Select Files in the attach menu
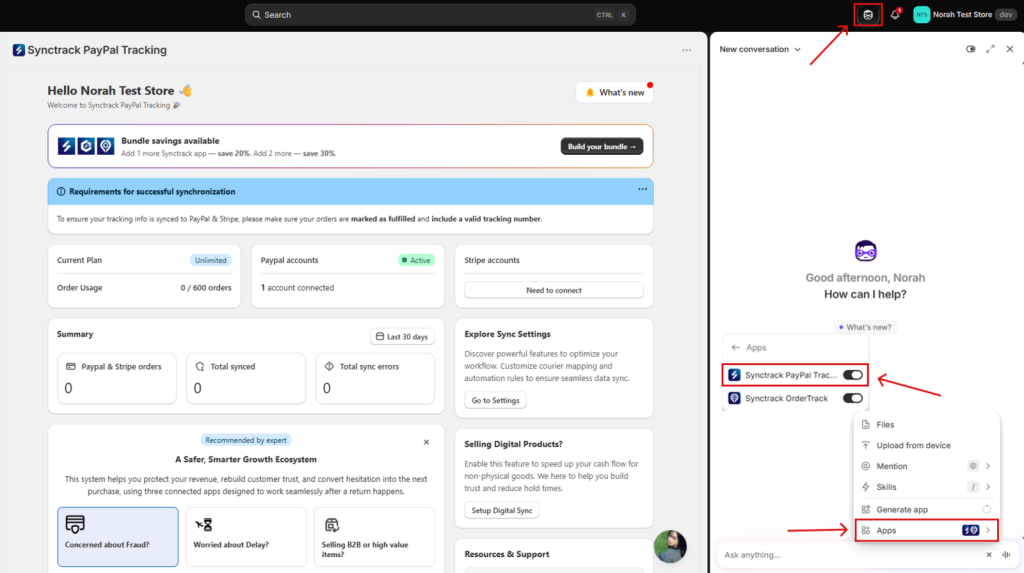 (926, 425)
